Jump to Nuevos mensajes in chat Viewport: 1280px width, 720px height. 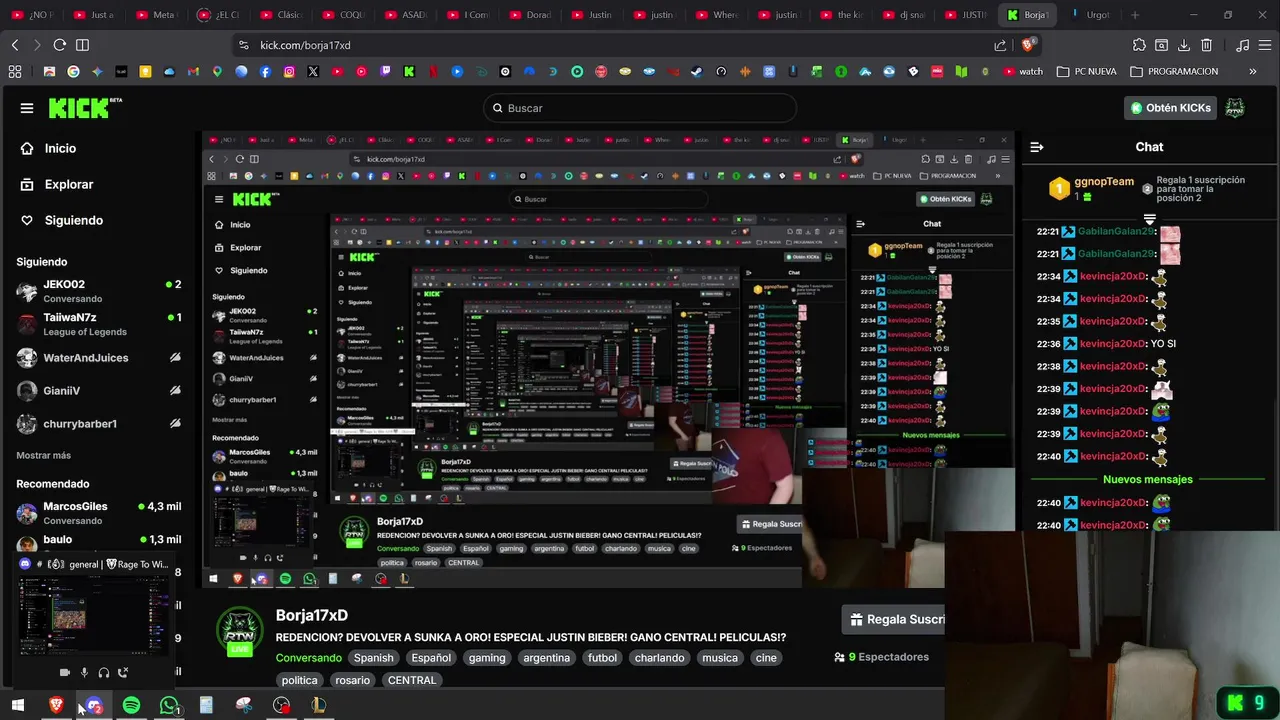pyautogui.click(x=1147, y=480)
